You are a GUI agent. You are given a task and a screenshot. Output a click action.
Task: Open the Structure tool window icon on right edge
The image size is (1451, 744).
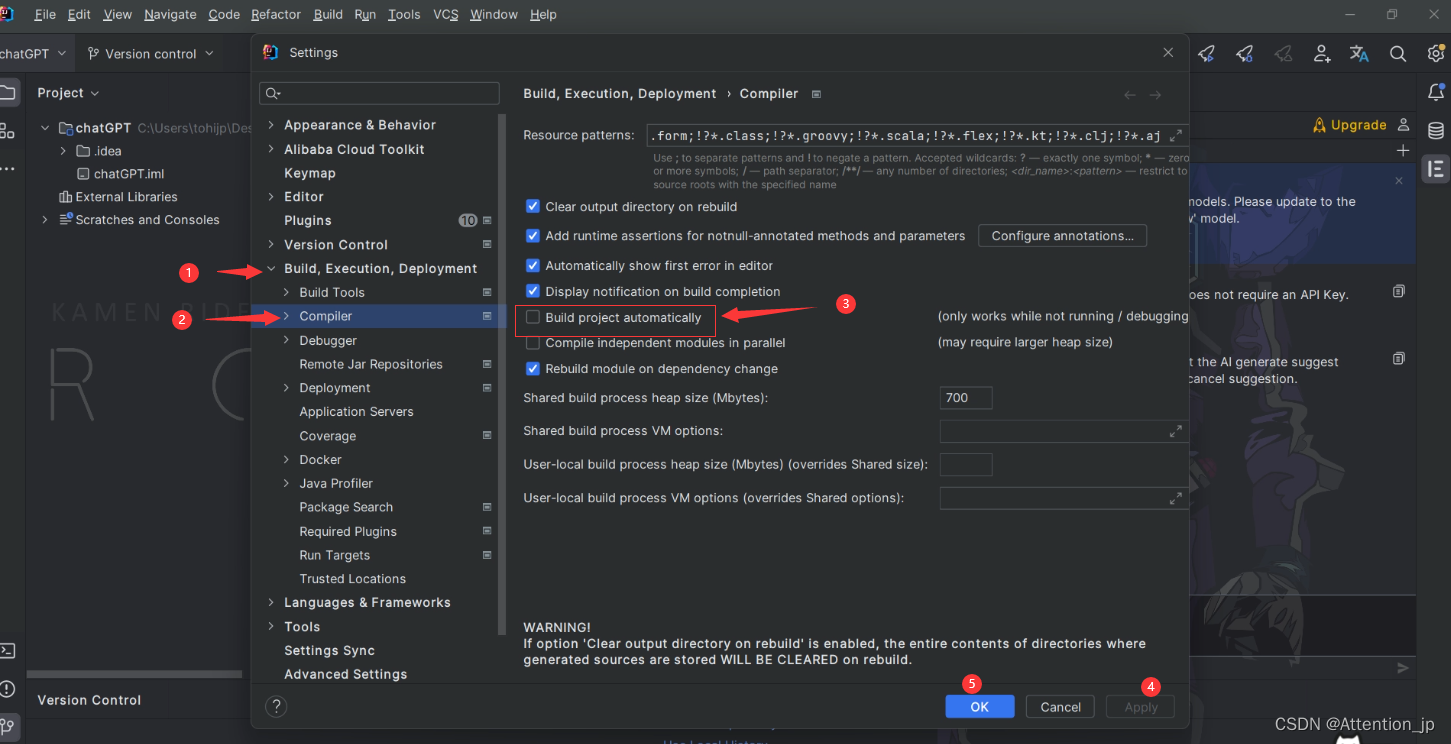(1437, 169)
